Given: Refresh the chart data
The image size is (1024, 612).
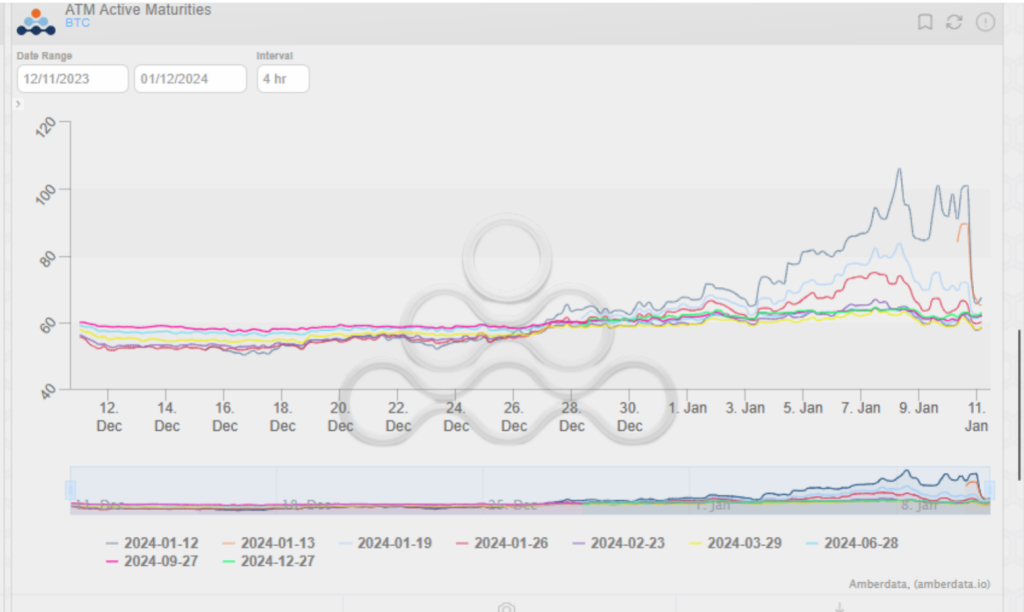Looking at the screenshot, I should 954,22.
